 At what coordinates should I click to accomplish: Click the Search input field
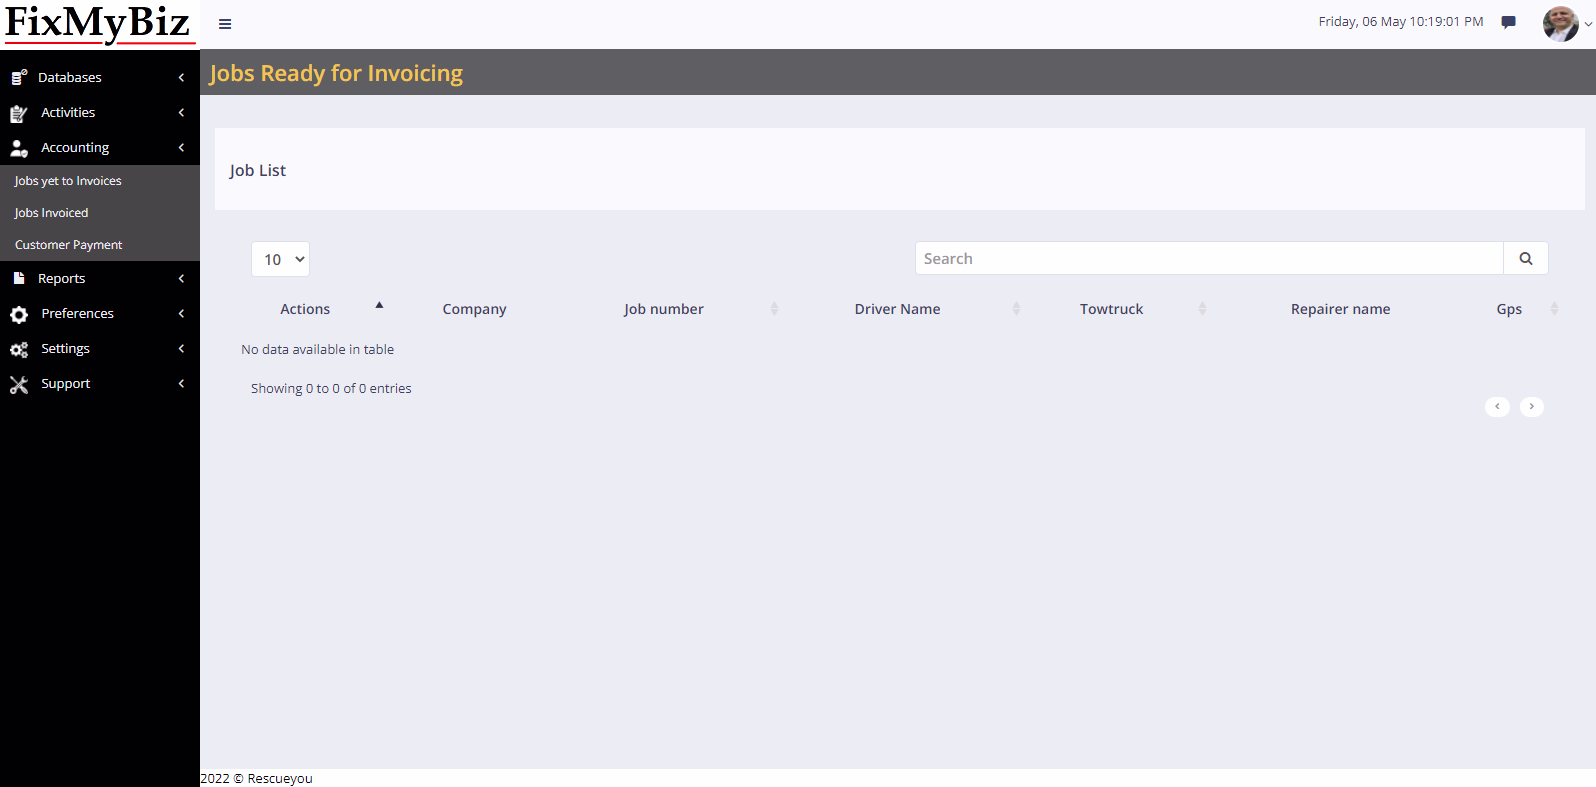[x=1208, y=258]
